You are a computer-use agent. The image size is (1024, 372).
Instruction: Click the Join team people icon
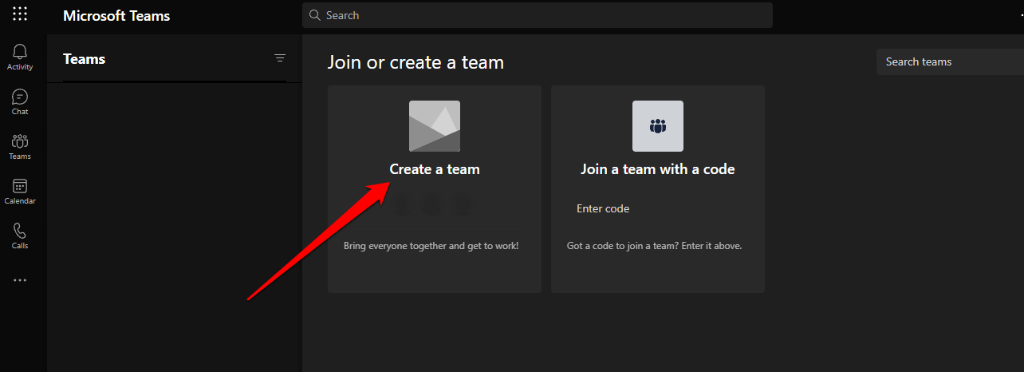tap(658, 126)
